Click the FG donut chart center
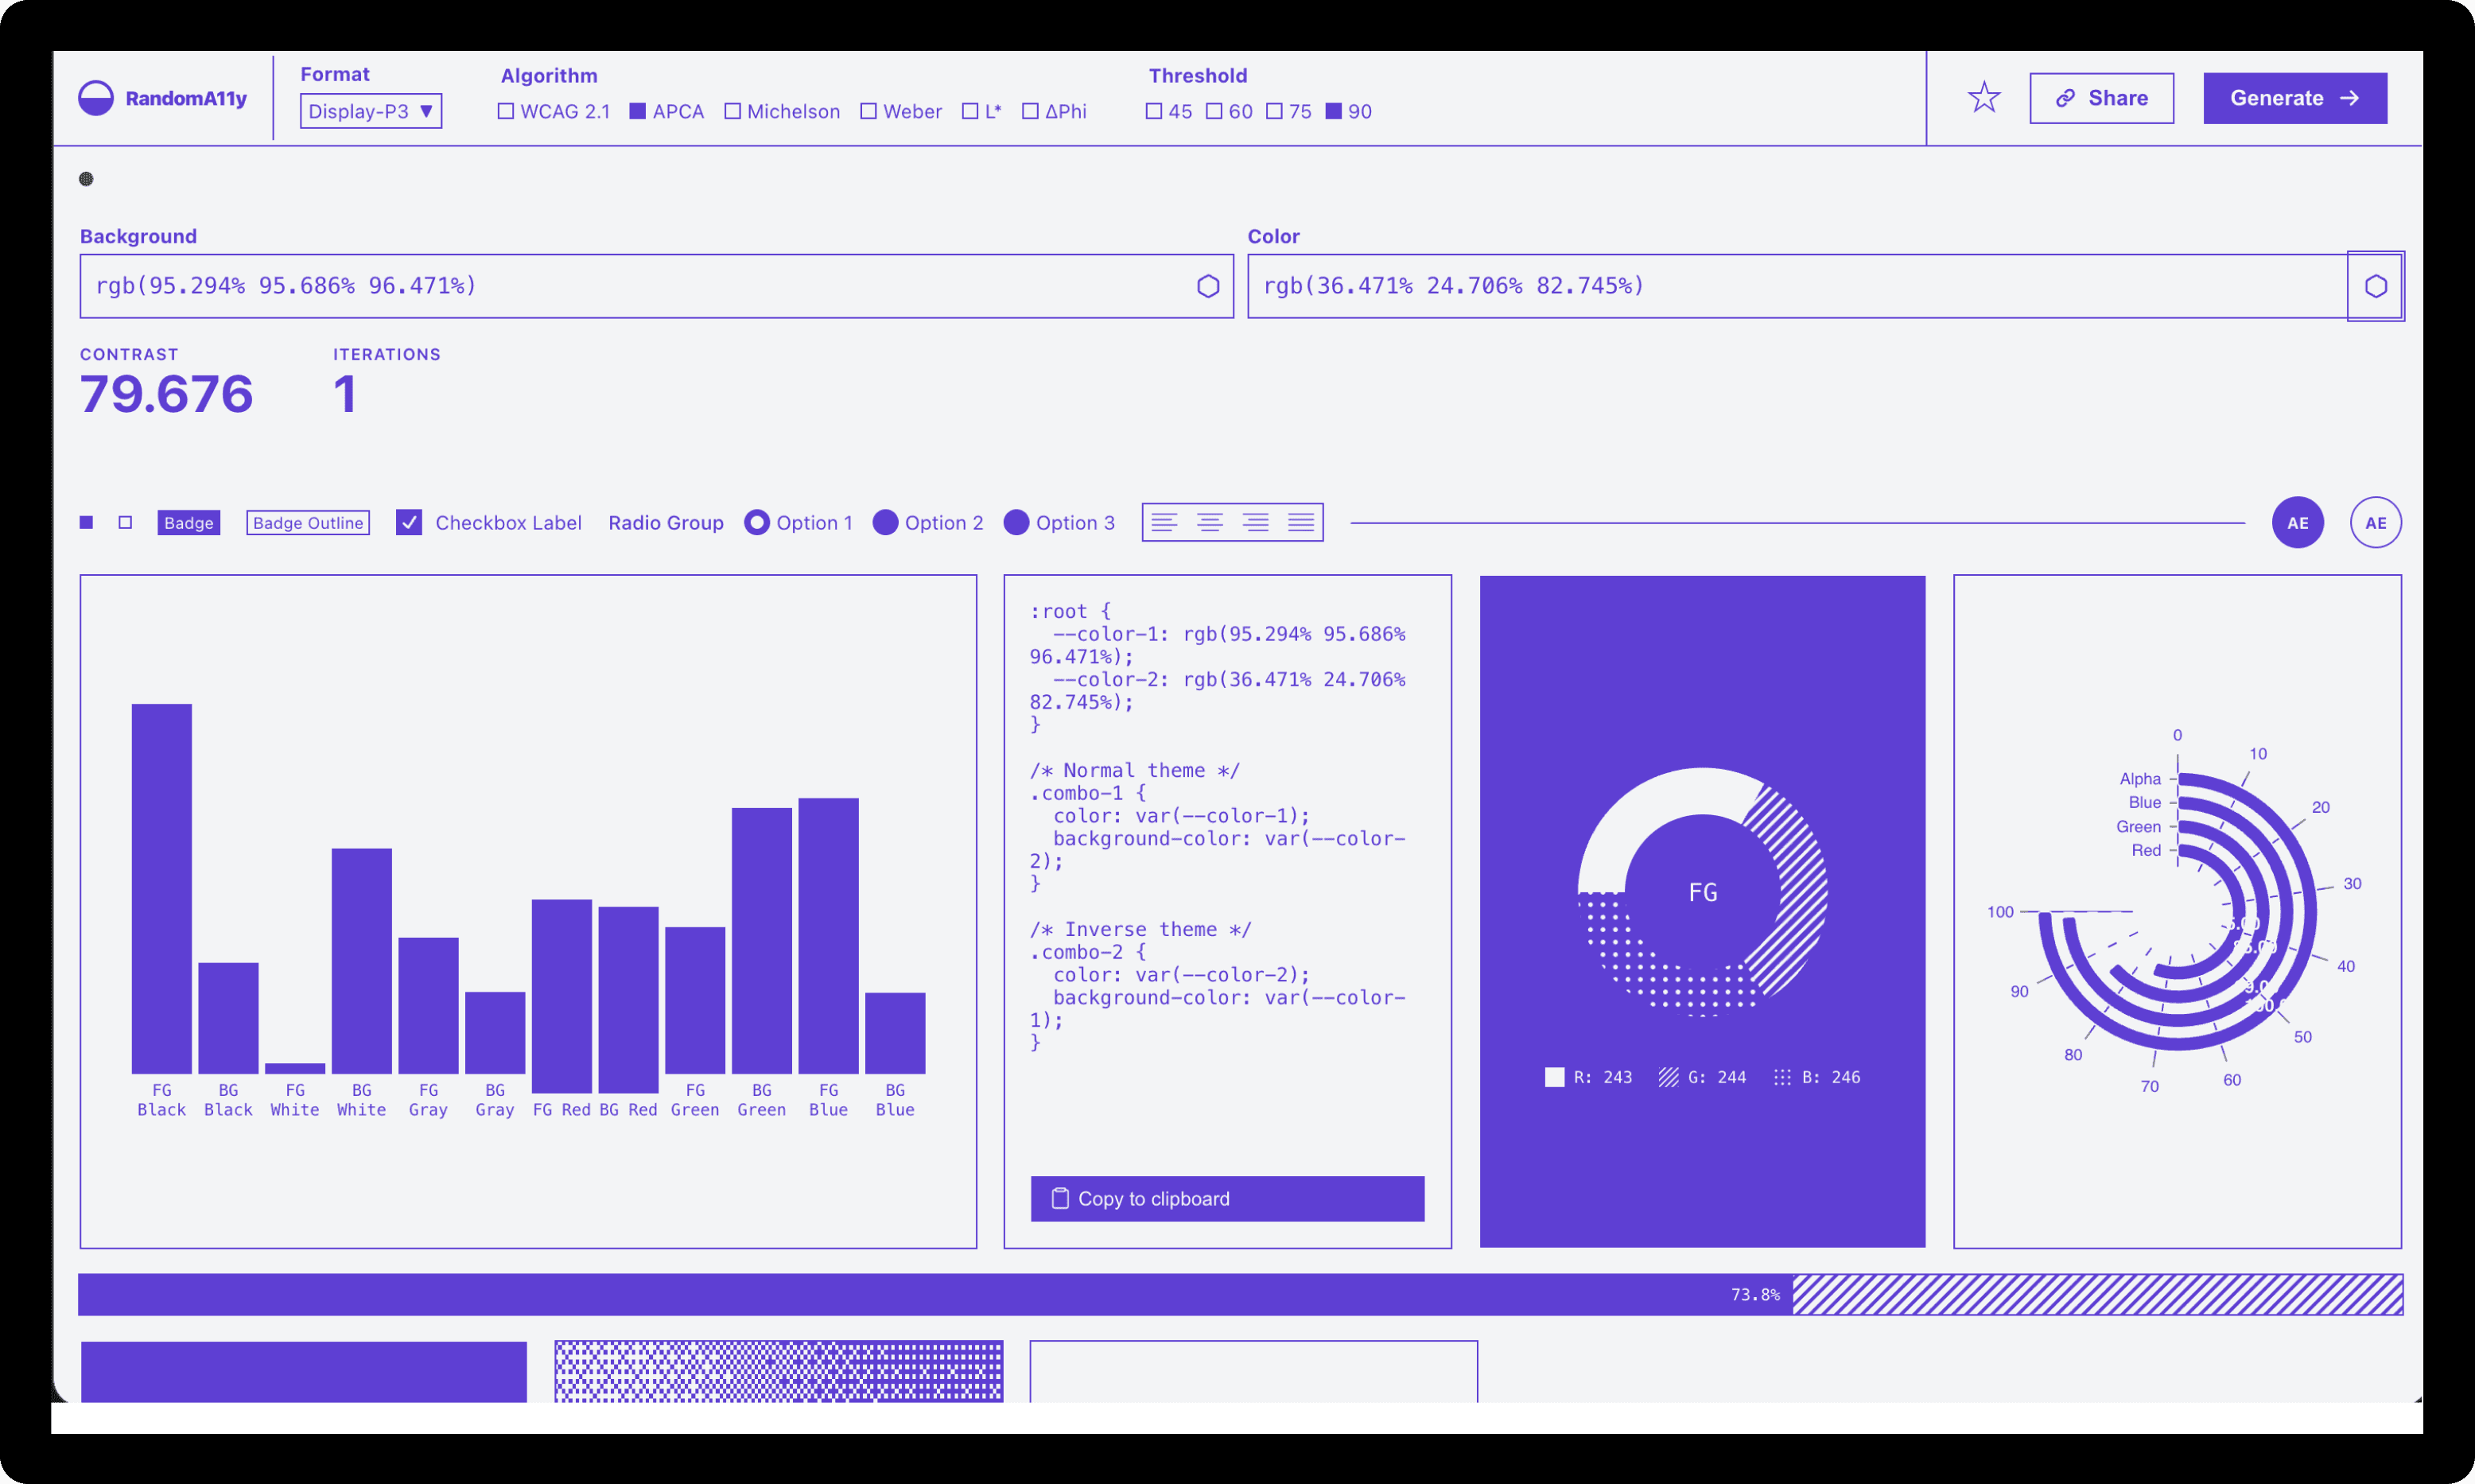Screen dimensions: 2475x1484 tap(1703, 892)
